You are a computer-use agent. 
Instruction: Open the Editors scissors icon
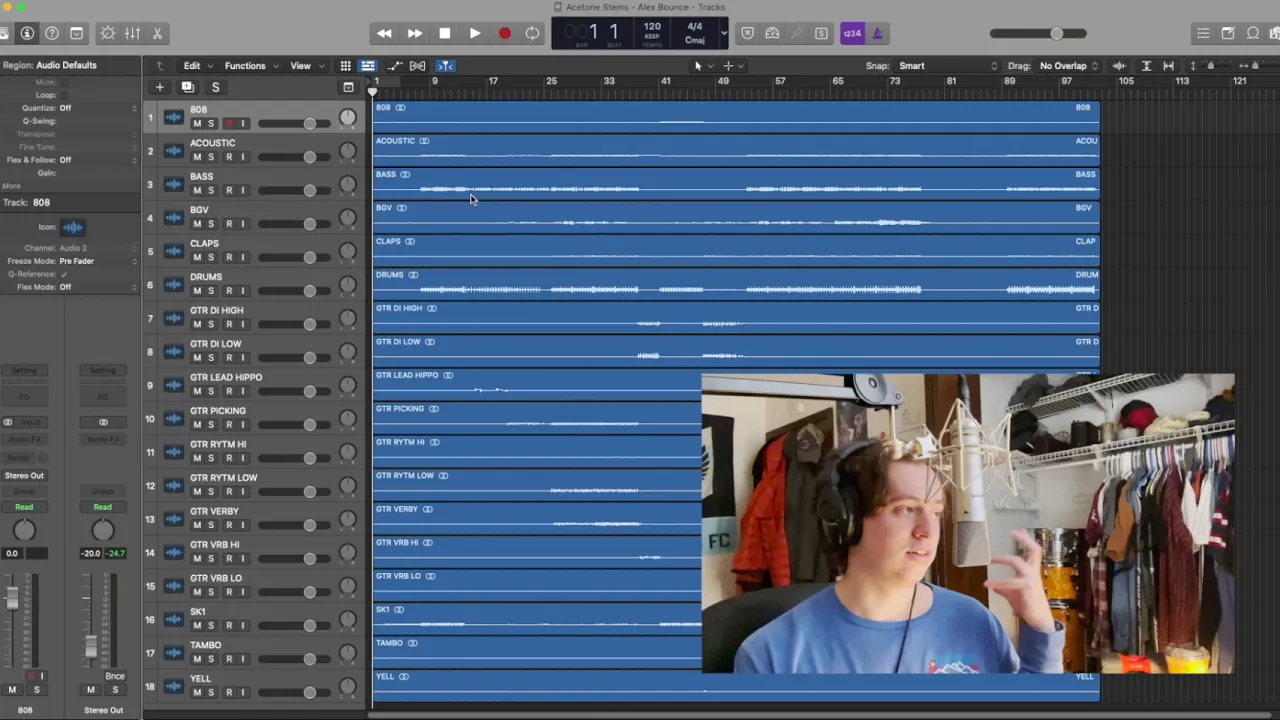(x=157, y=33)
